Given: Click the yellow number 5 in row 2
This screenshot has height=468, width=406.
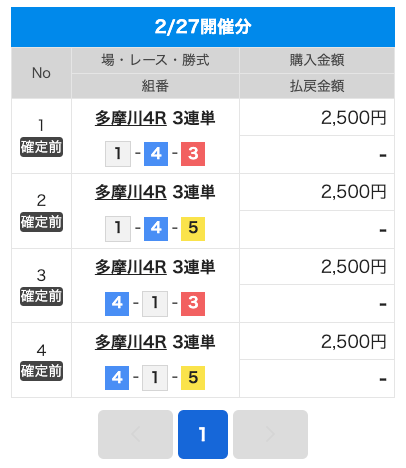Looking at the screenshot, I should click(193, 229).
